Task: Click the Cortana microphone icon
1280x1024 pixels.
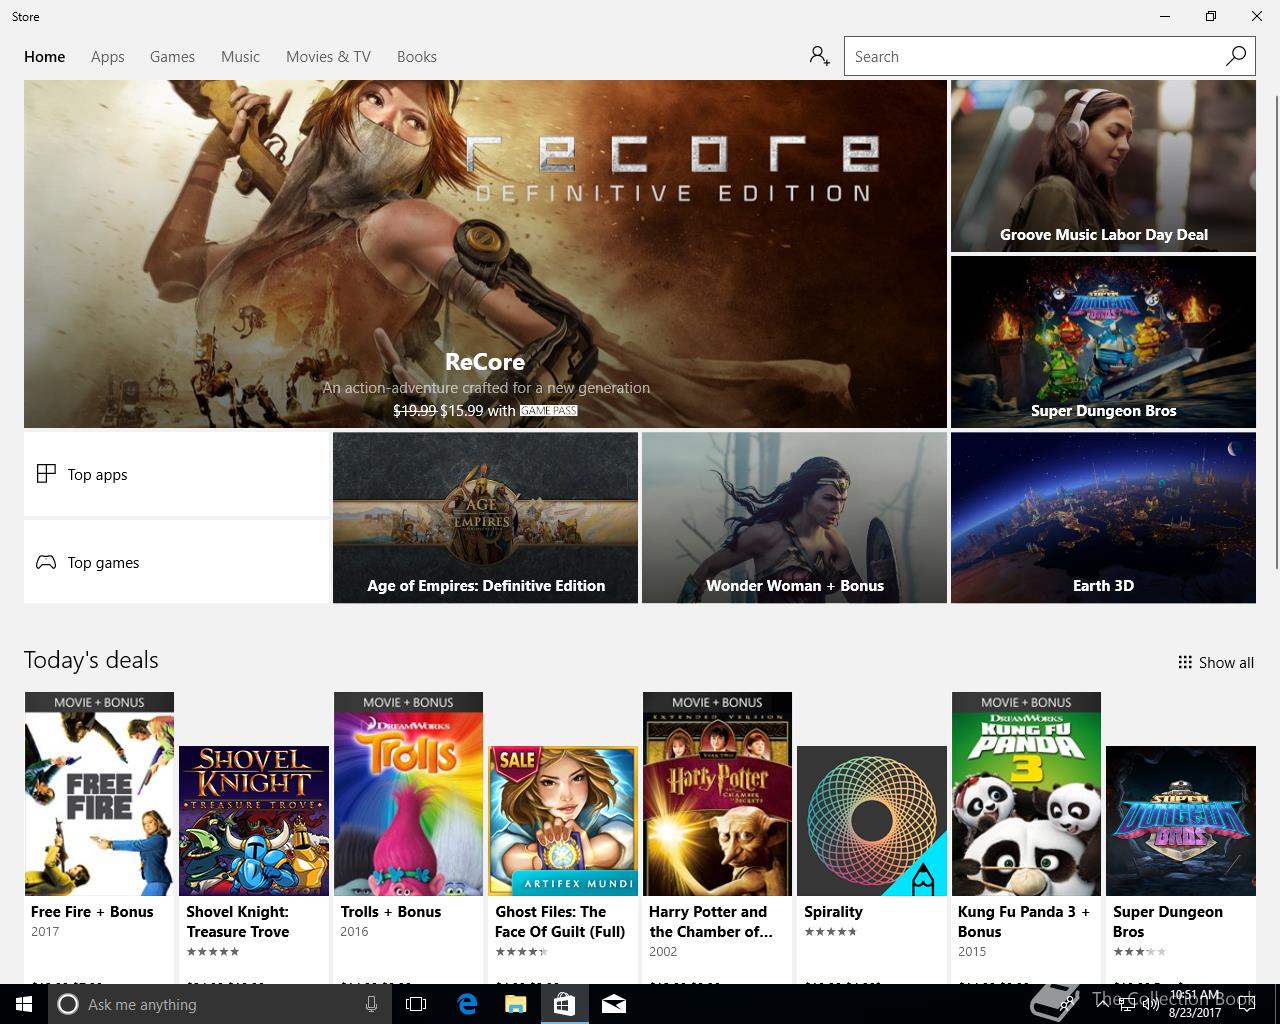Action: coord(371,1004)
